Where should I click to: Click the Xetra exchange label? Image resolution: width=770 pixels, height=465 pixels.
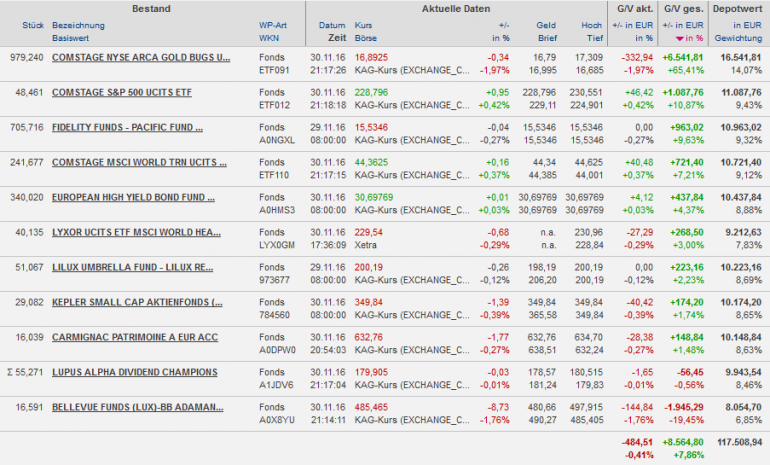(366, 245)
